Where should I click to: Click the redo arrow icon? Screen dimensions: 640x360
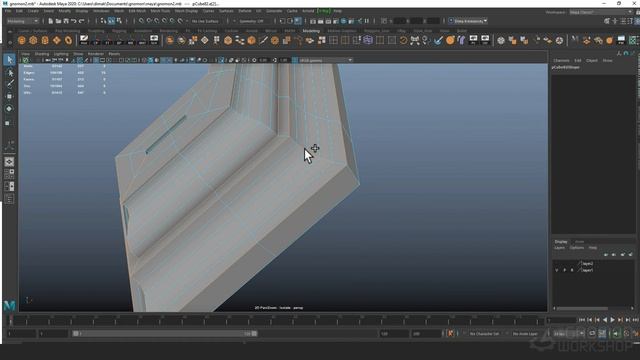point(82,21)
